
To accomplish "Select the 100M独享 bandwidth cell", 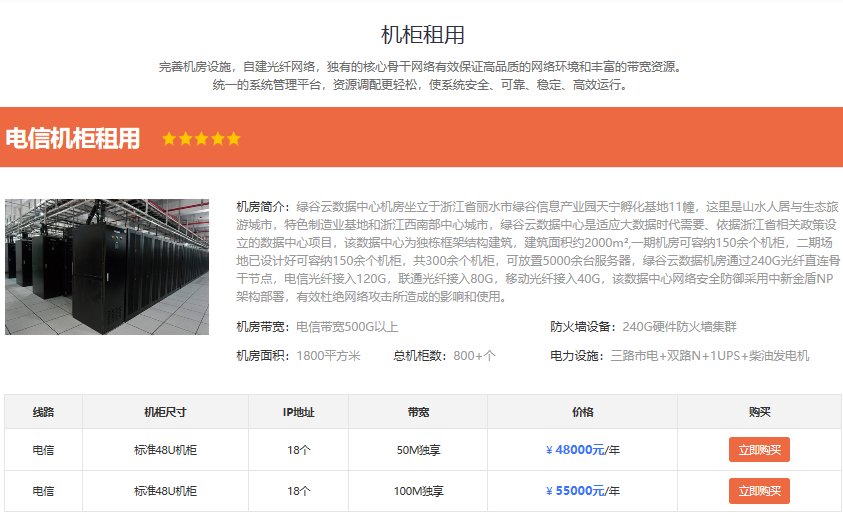I will (418, 491).
